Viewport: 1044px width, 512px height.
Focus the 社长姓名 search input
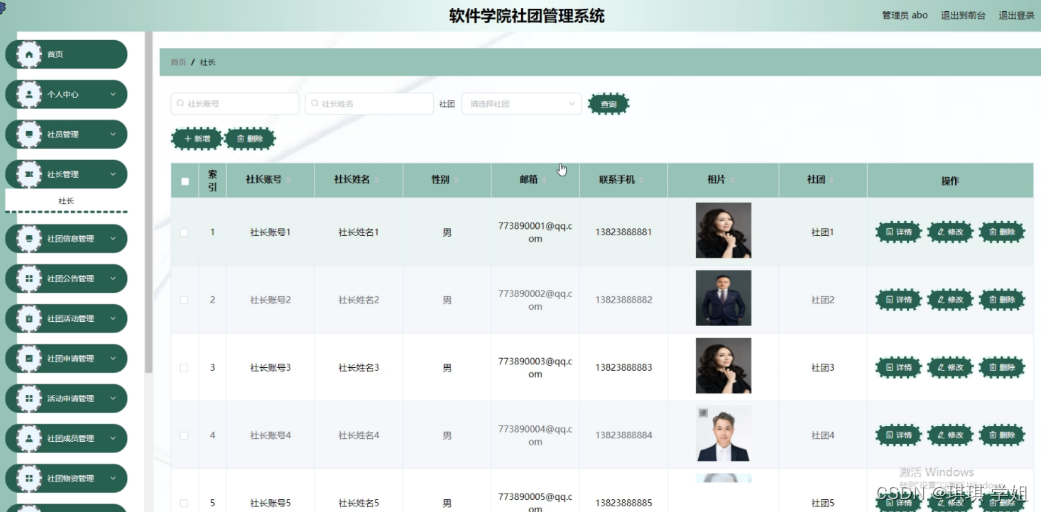[x=370, y=104]
